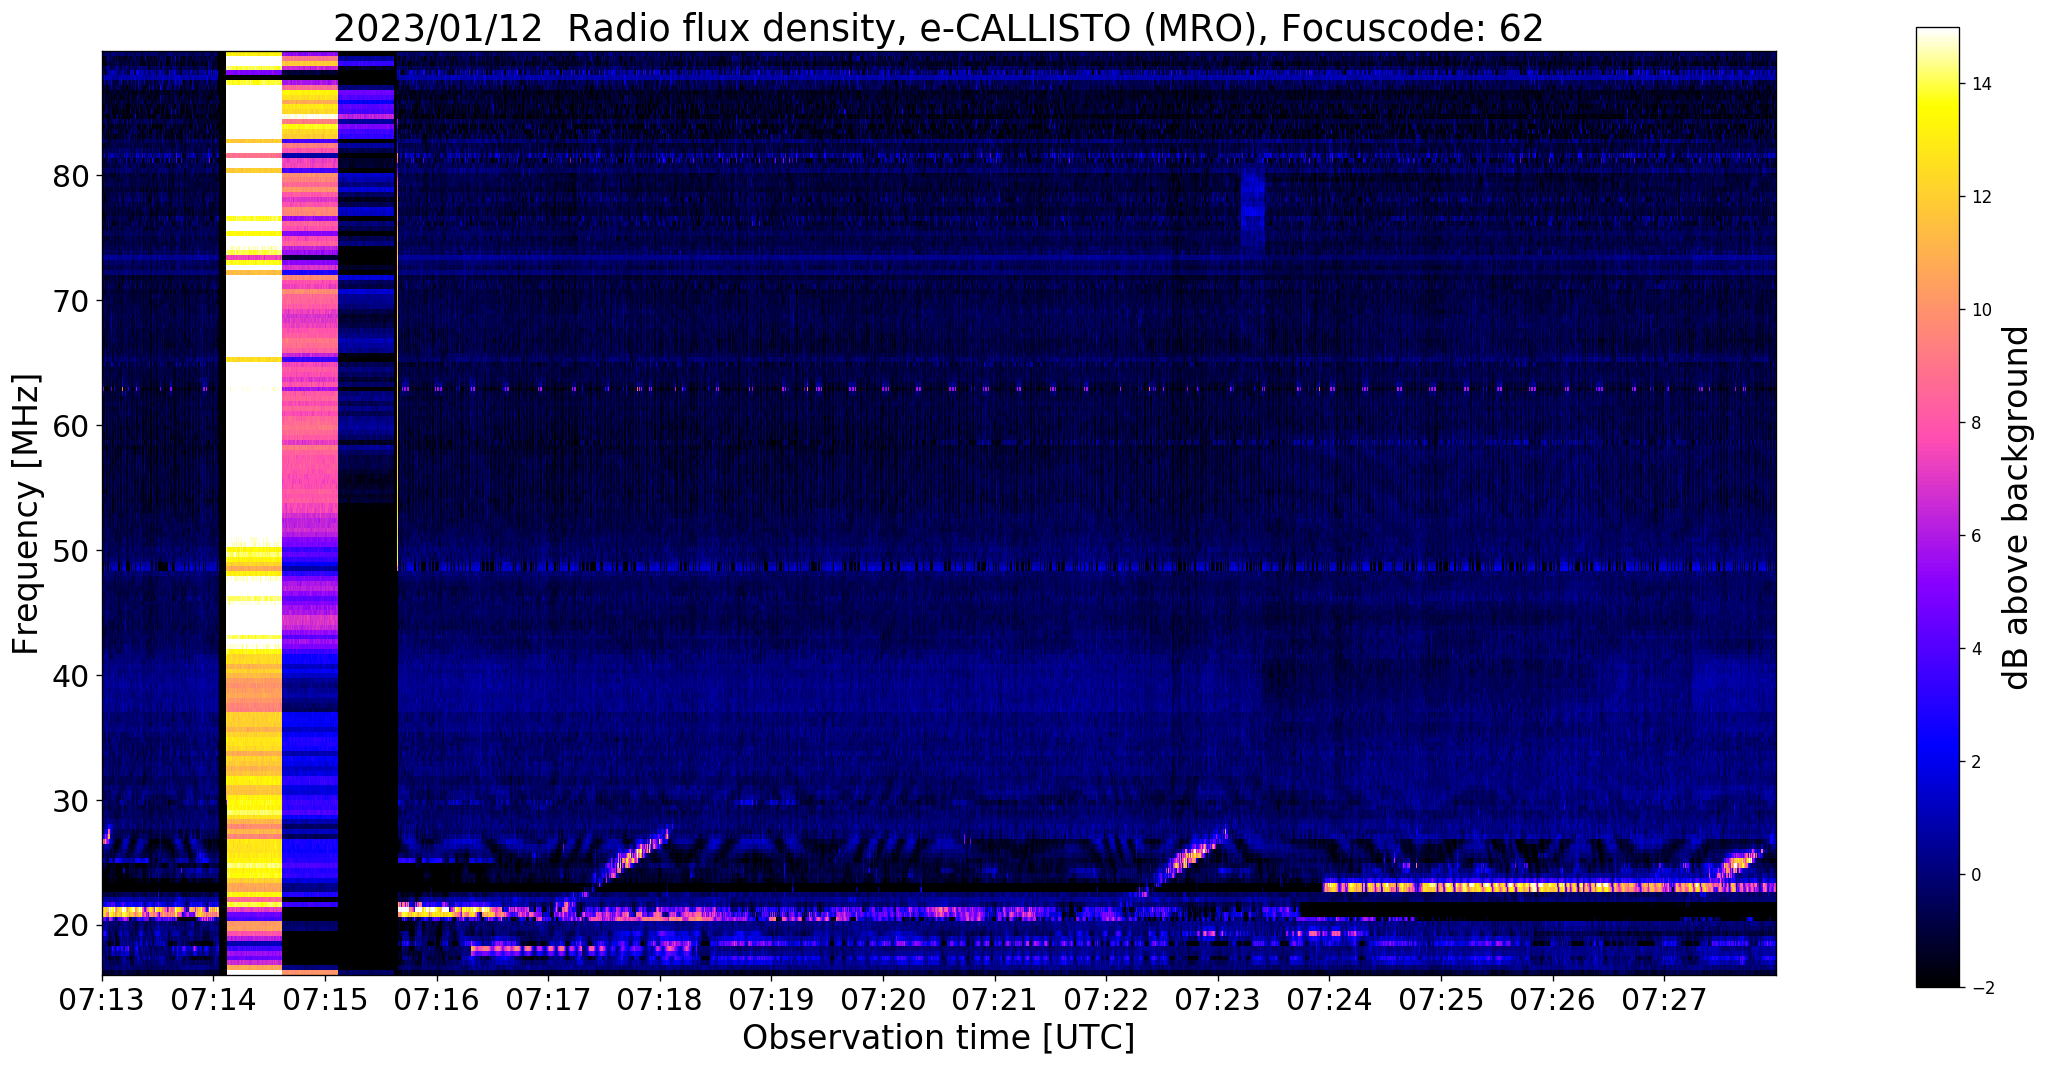The width and height of the screenshot is (2047, 1067).
Task: Click the colorbar tick label 8
Action: point(1975,423)
